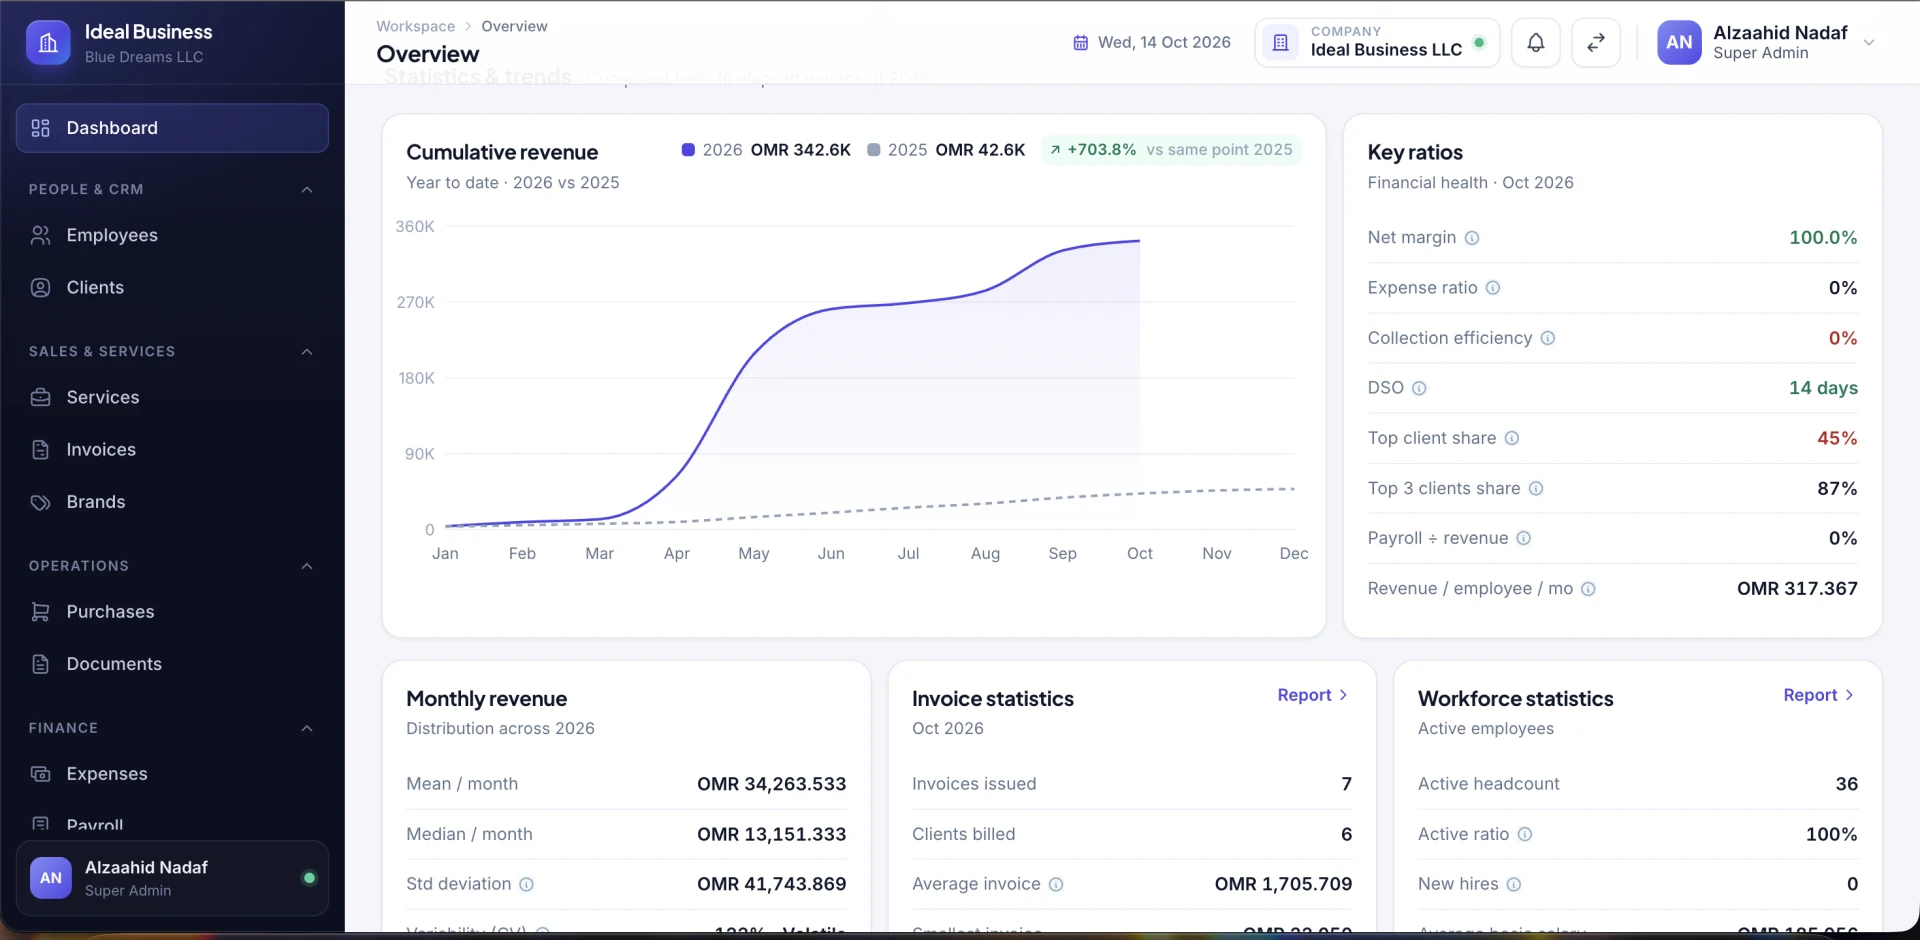Click the Brands tag icon
The height and width of the screenshot is (940, 1920).
[41, 502]
